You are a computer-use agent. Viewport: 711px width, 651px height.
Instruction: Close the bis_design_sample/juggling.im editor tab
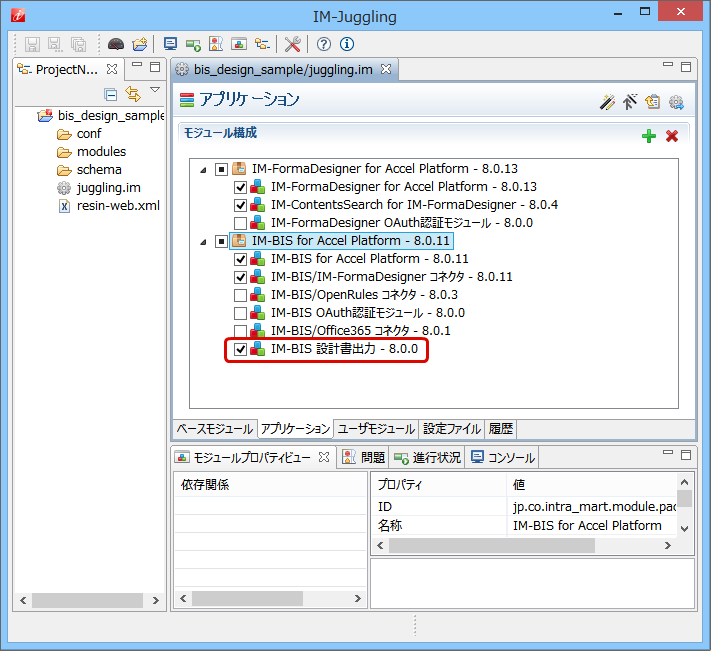pyautogui.click(x=386, y=69)
